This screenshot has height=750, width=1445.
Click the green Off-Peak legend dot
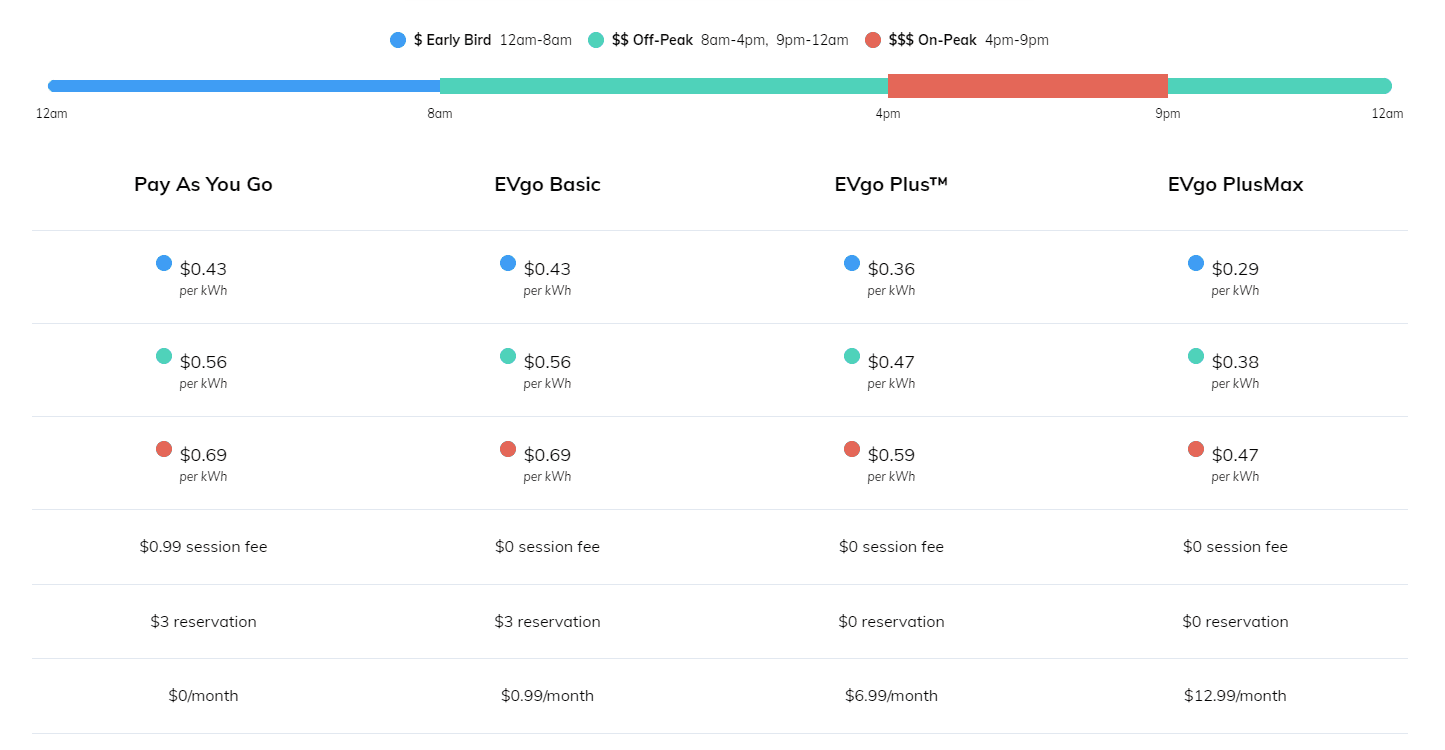[x=596, y=40]
